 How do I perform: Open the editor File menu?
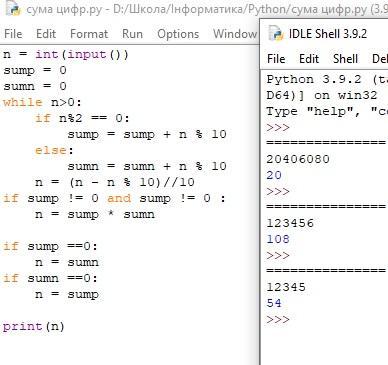click(13, 34)
